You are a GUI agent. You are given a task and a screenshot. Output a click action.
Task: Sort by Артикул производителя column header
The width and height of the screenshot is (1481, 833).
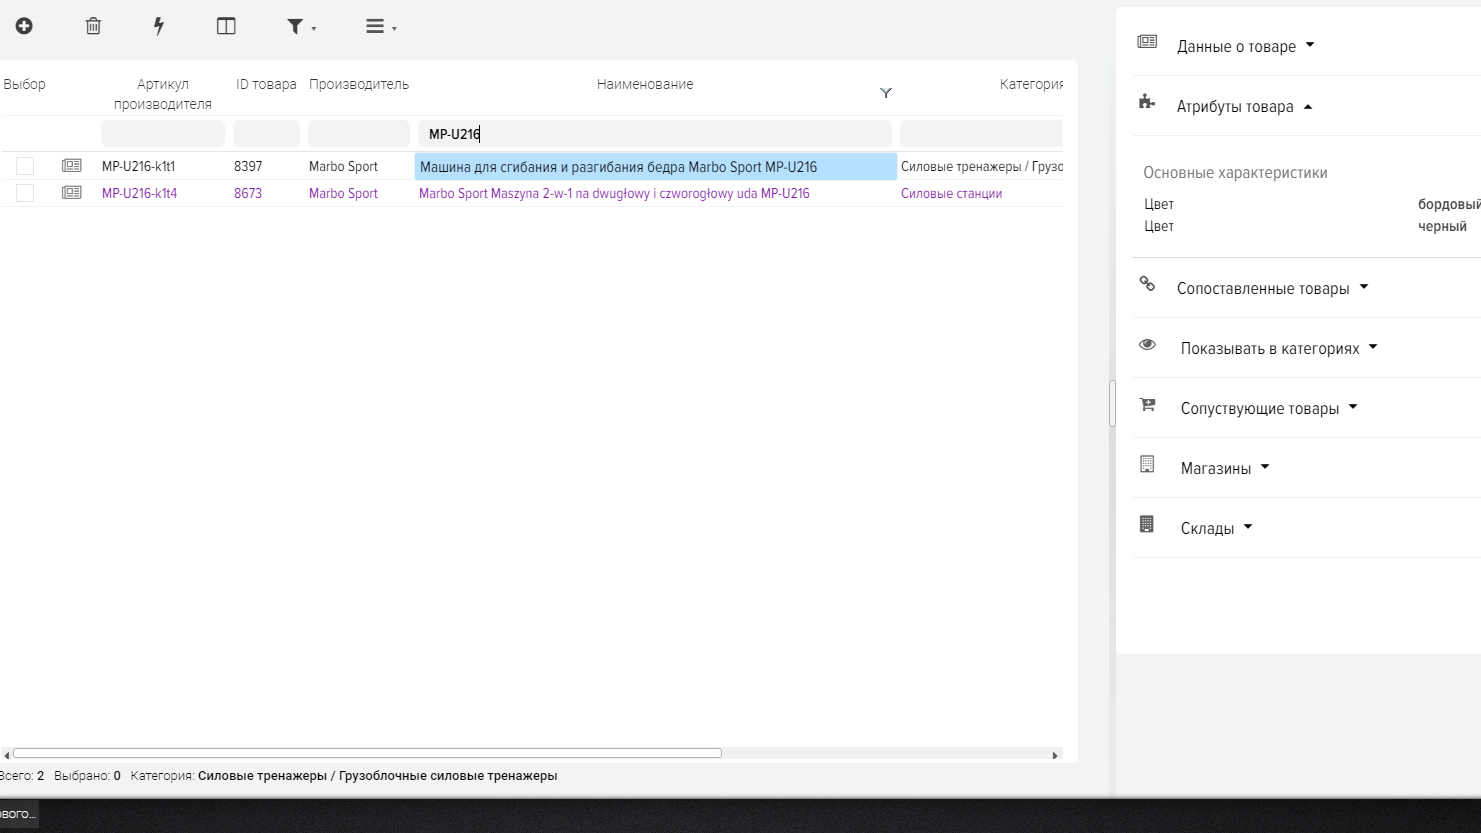[x=163, y=94]
